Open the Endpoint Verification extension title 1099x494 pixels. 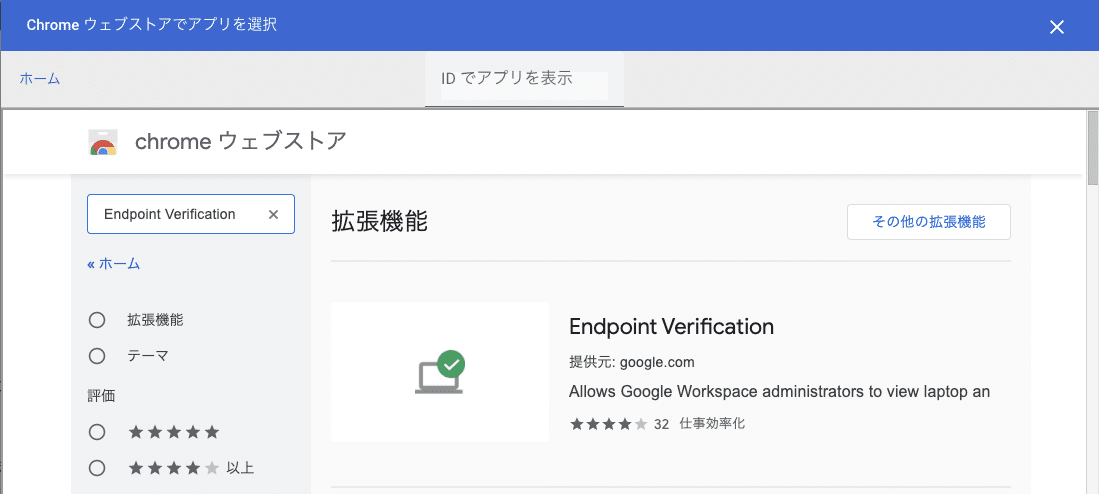click(x=671, y=327)
